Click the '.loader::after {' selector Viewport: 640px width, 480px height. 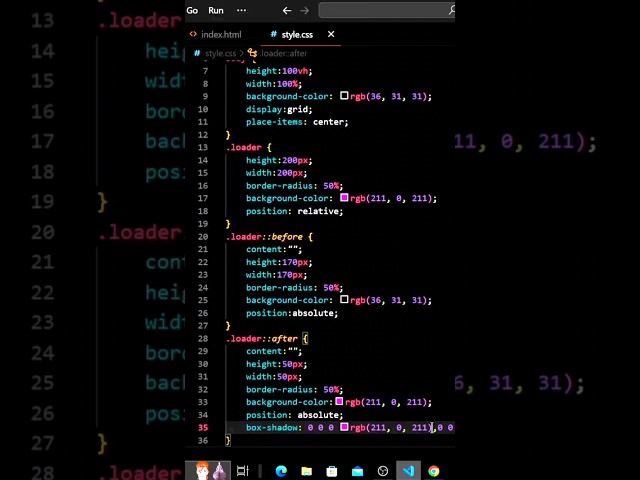267,339
